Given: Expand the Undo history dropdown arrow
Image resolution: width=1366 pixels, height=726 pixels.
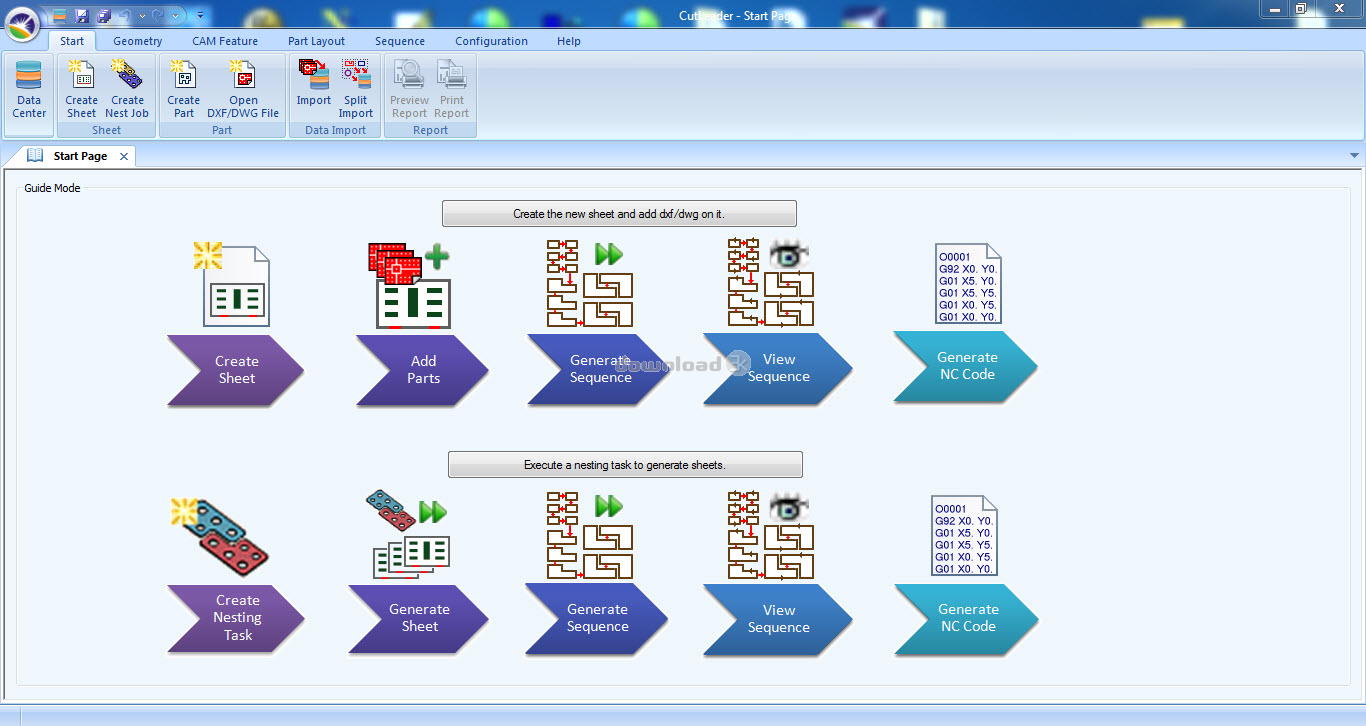Looking at the screenshot, I should (142, 16).
